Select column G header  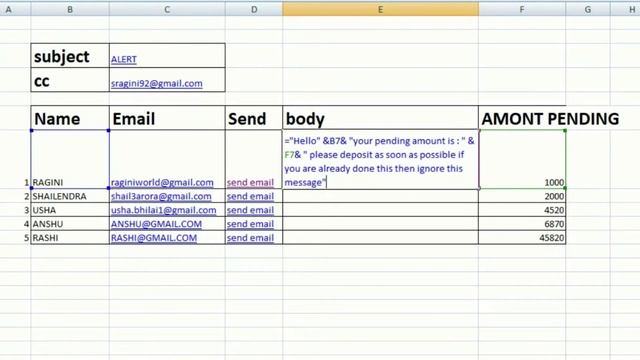588,9
